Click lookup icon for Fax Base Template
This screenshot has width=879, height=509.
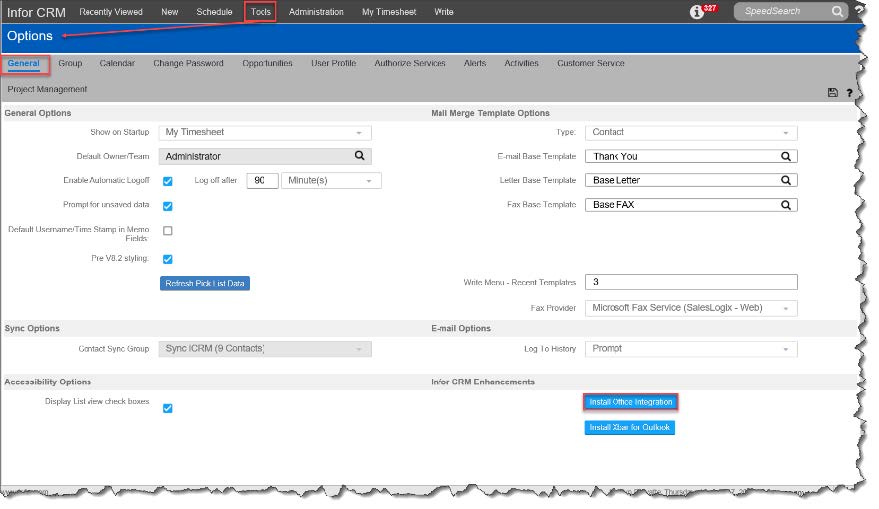[786, 204]
